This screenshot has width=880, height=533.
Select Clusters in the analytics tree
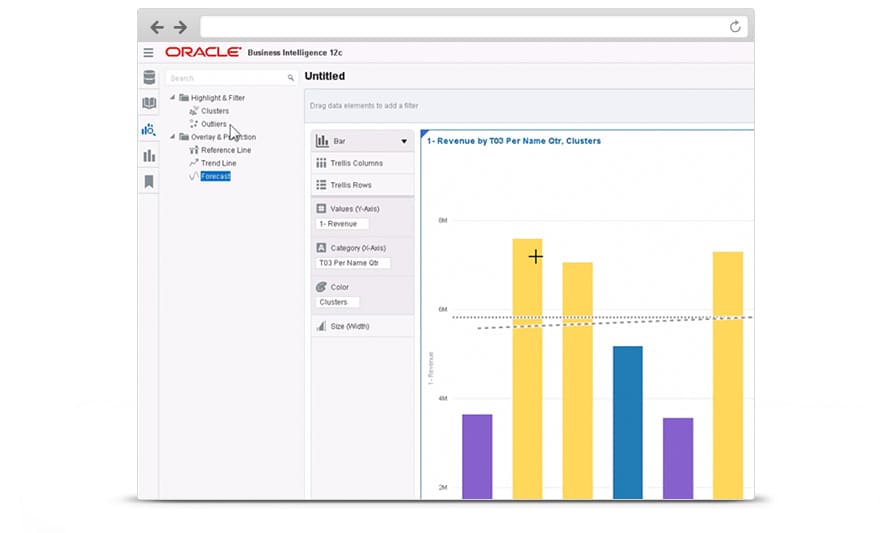point(214,111)
